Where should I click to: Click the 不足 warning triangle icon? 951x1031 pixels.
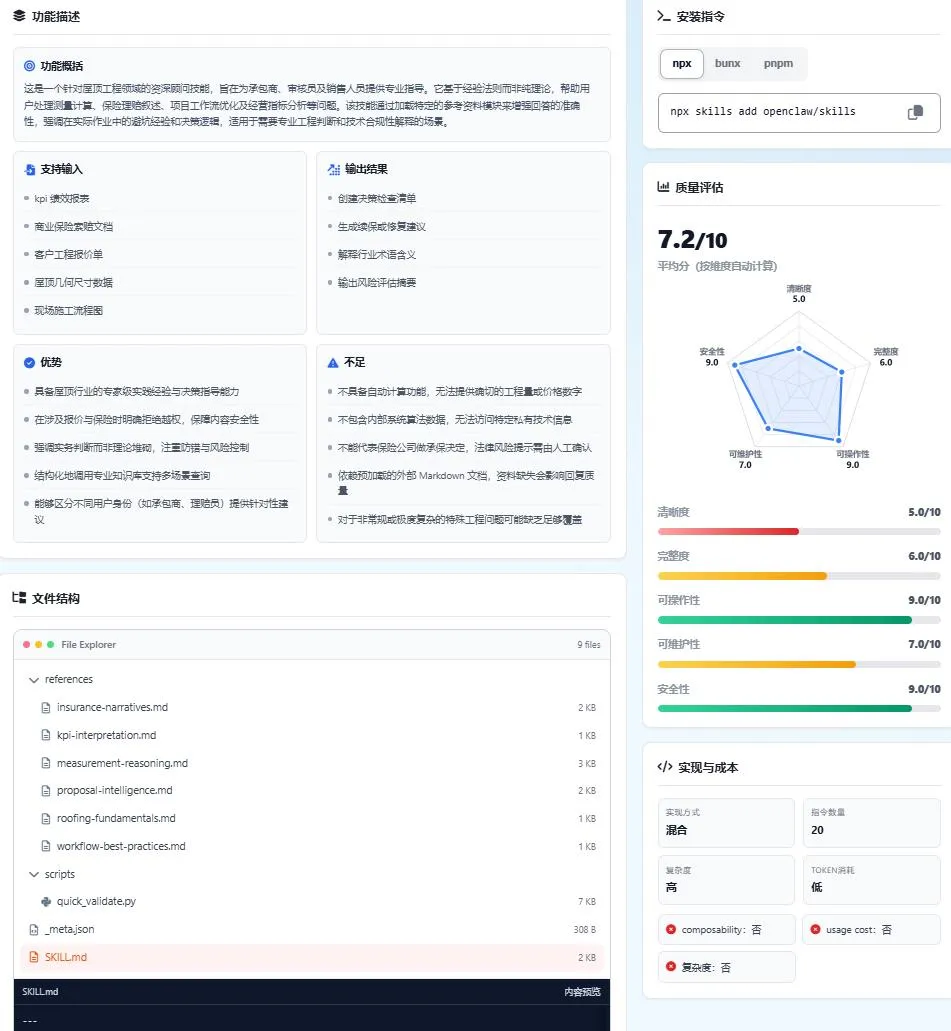[x=333, y=362]
